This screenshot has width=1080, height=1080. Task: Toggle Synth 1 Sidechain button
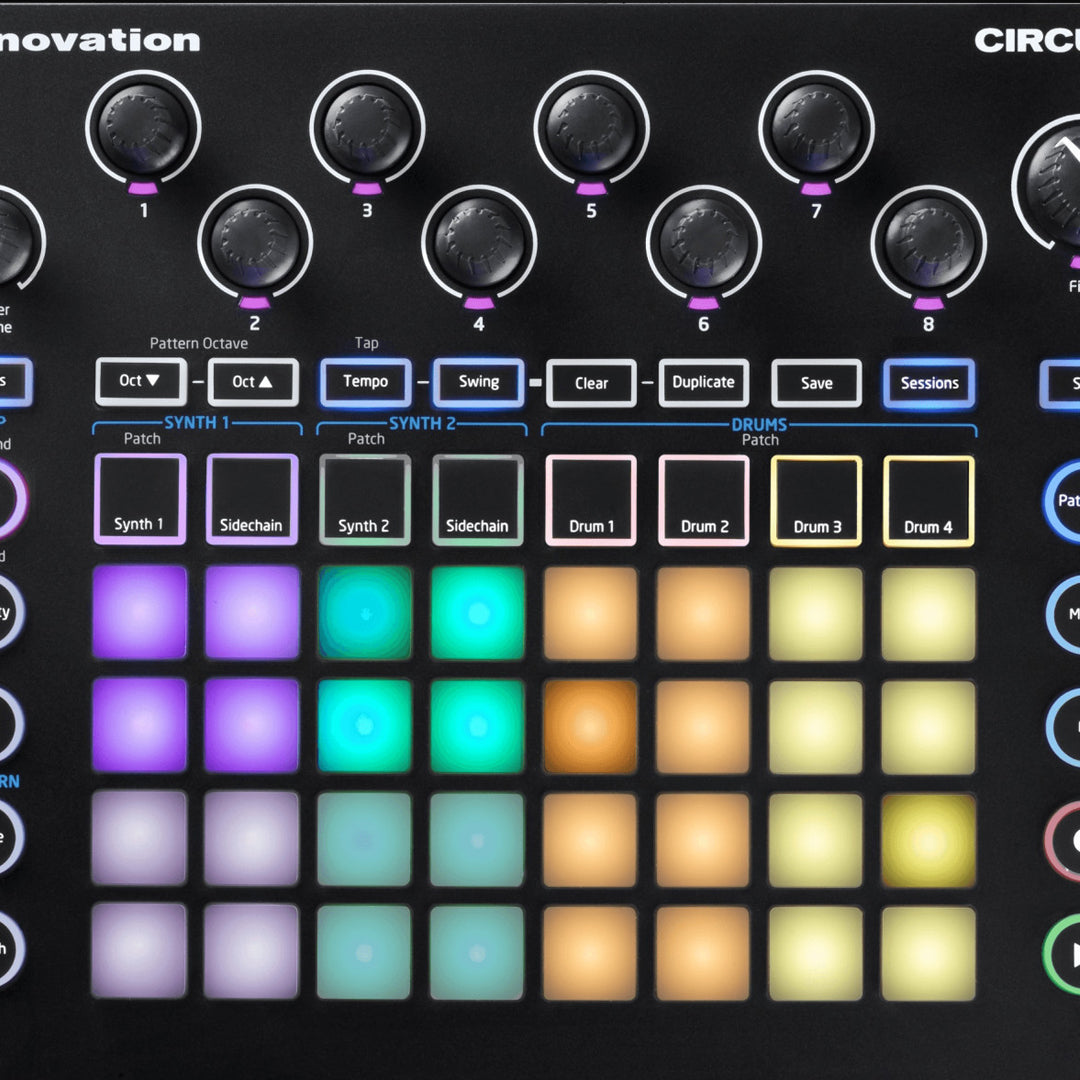pos(252,500)
